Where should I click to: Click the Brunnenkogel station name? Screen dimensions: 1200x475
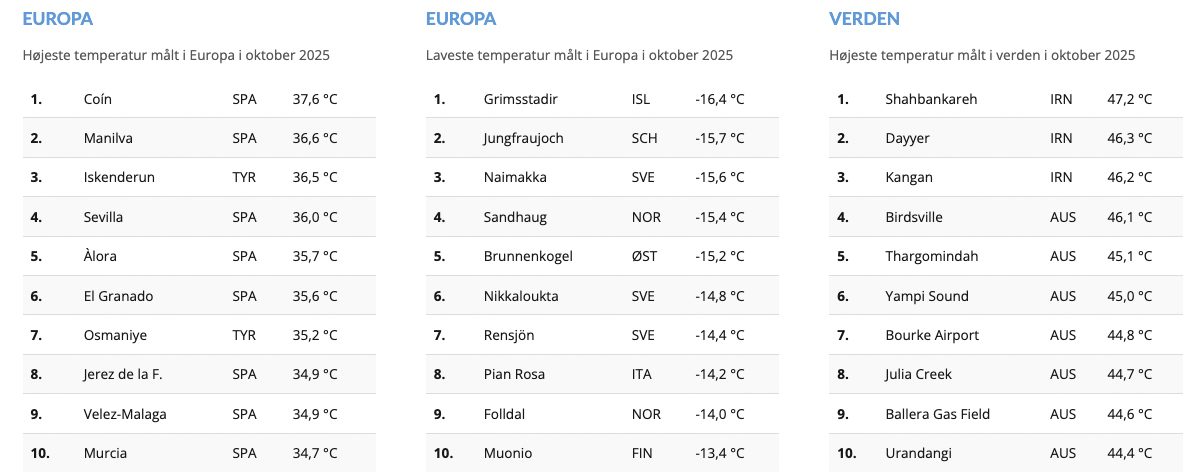528,256
